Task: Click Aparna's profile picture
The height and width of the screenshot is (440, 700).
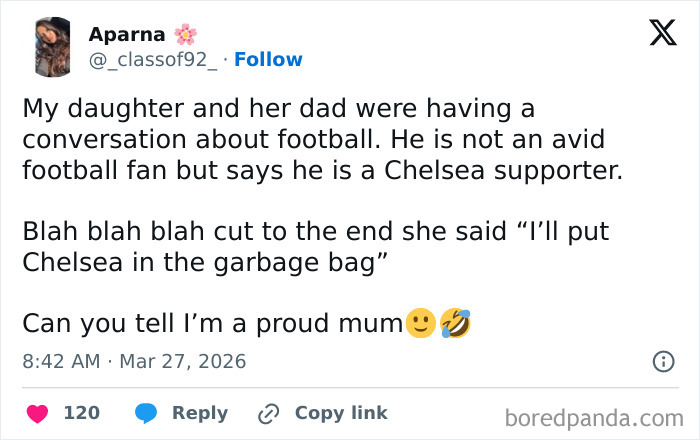Action: coord(51,47)
